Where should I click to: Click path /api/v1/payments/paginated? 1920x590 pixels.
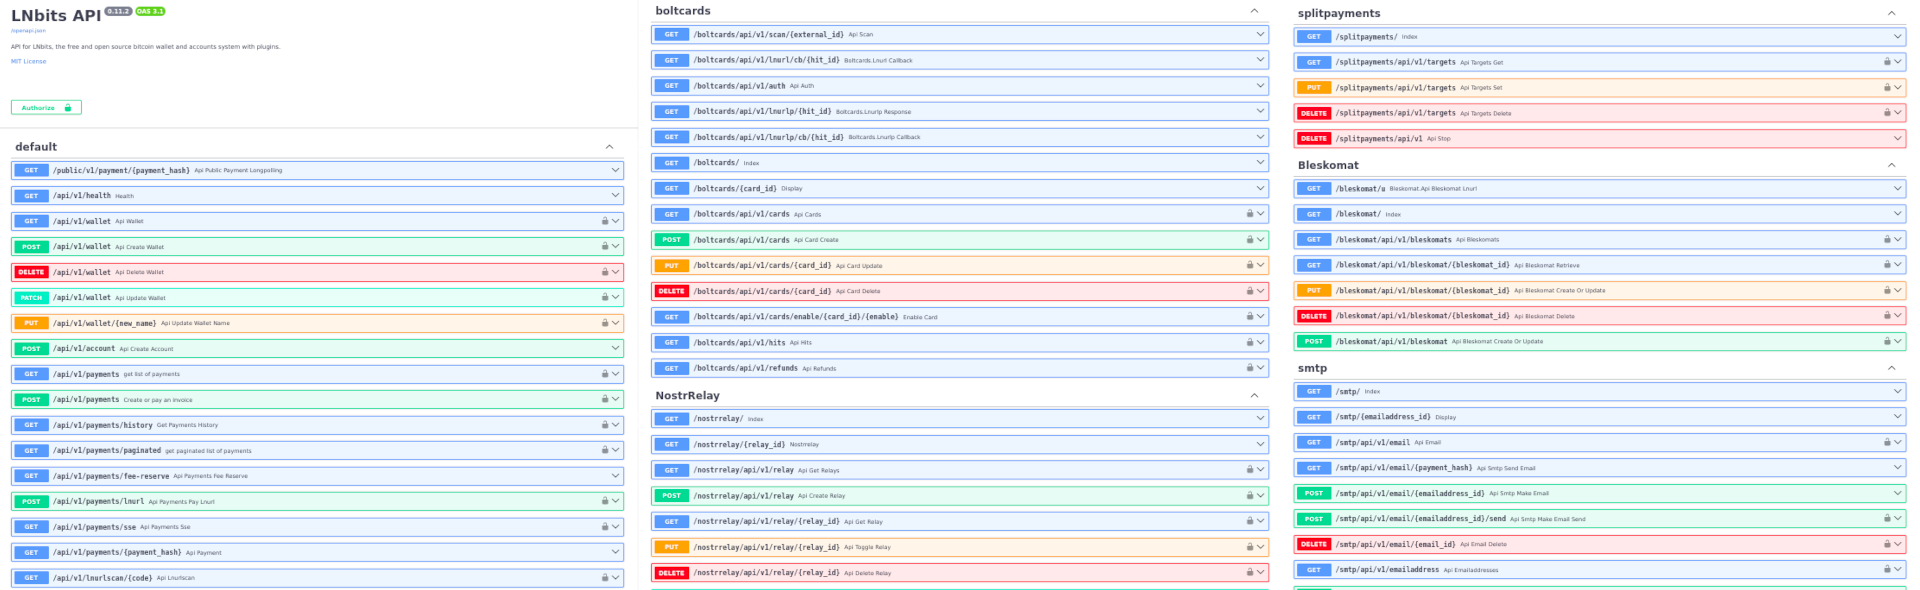click(x=107, y=451)
